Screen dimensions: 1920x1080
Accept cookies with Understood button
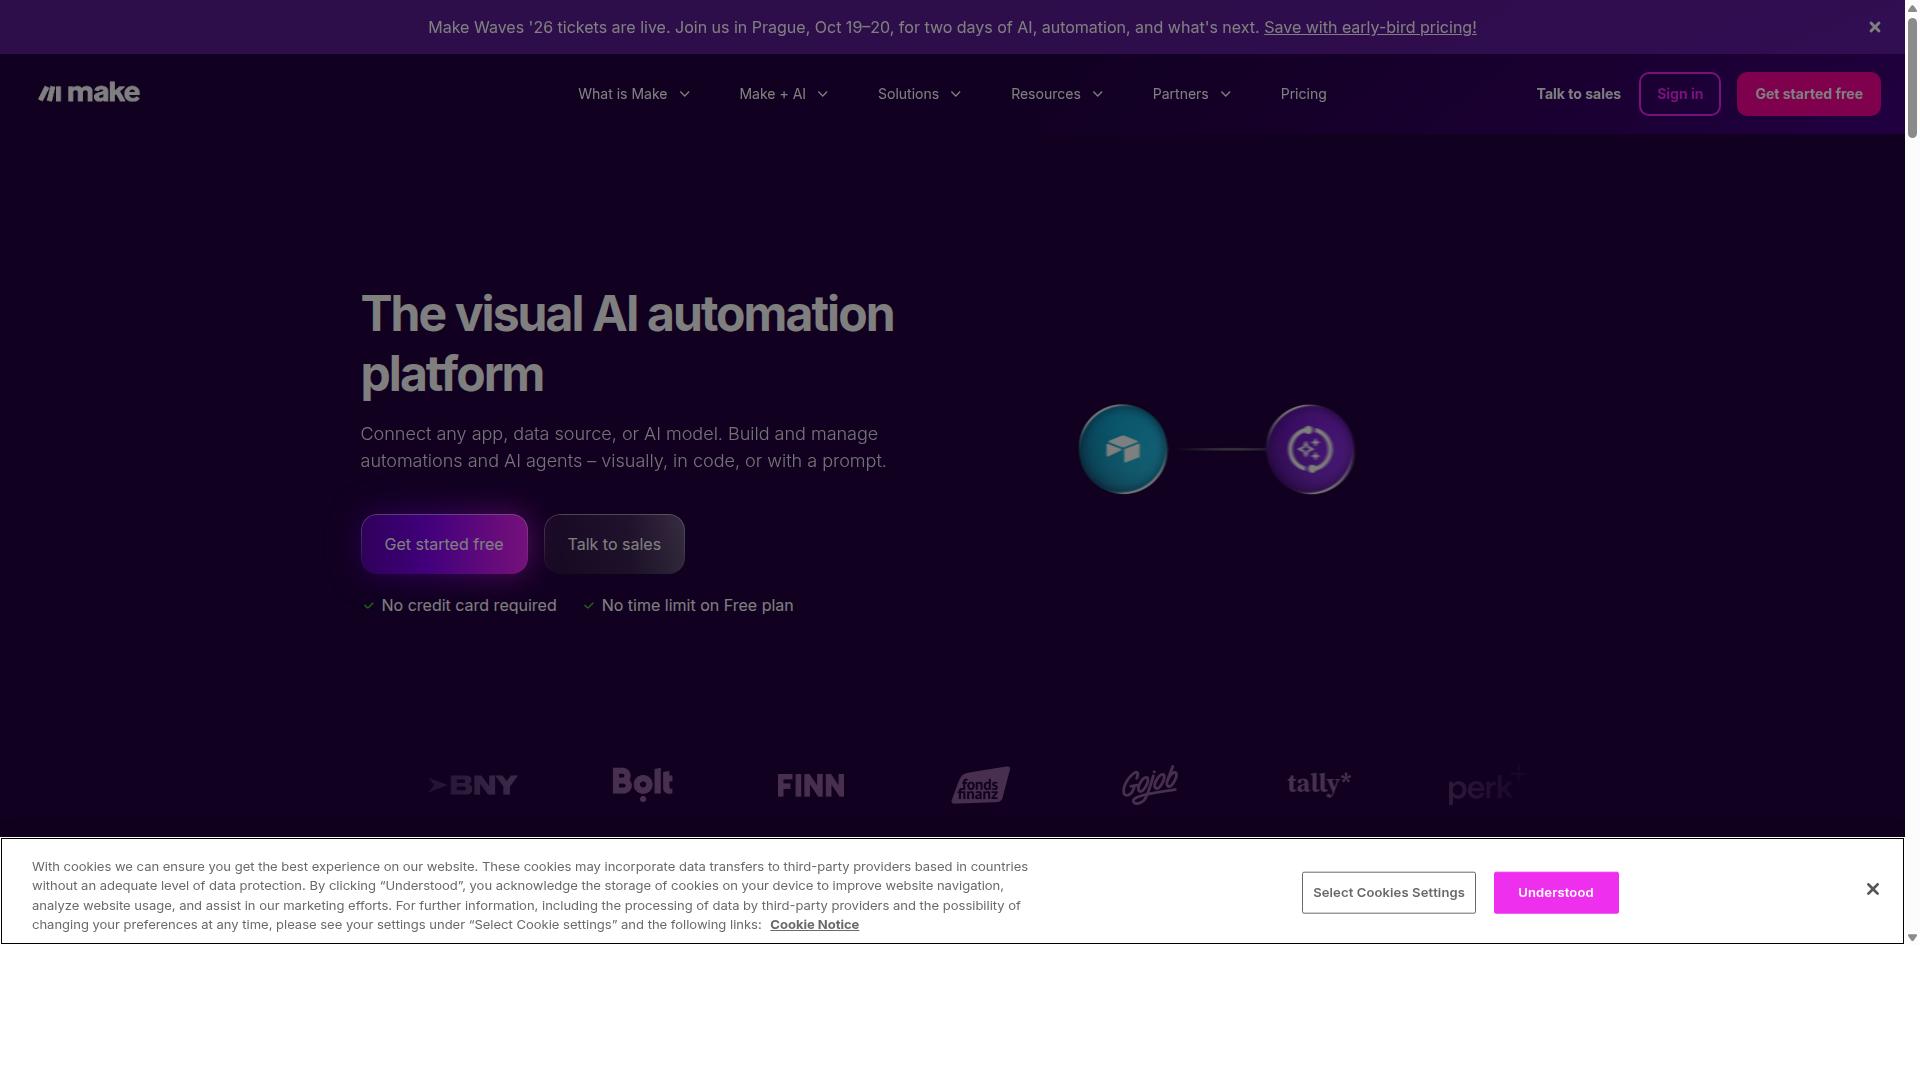tap(1556, 893)
